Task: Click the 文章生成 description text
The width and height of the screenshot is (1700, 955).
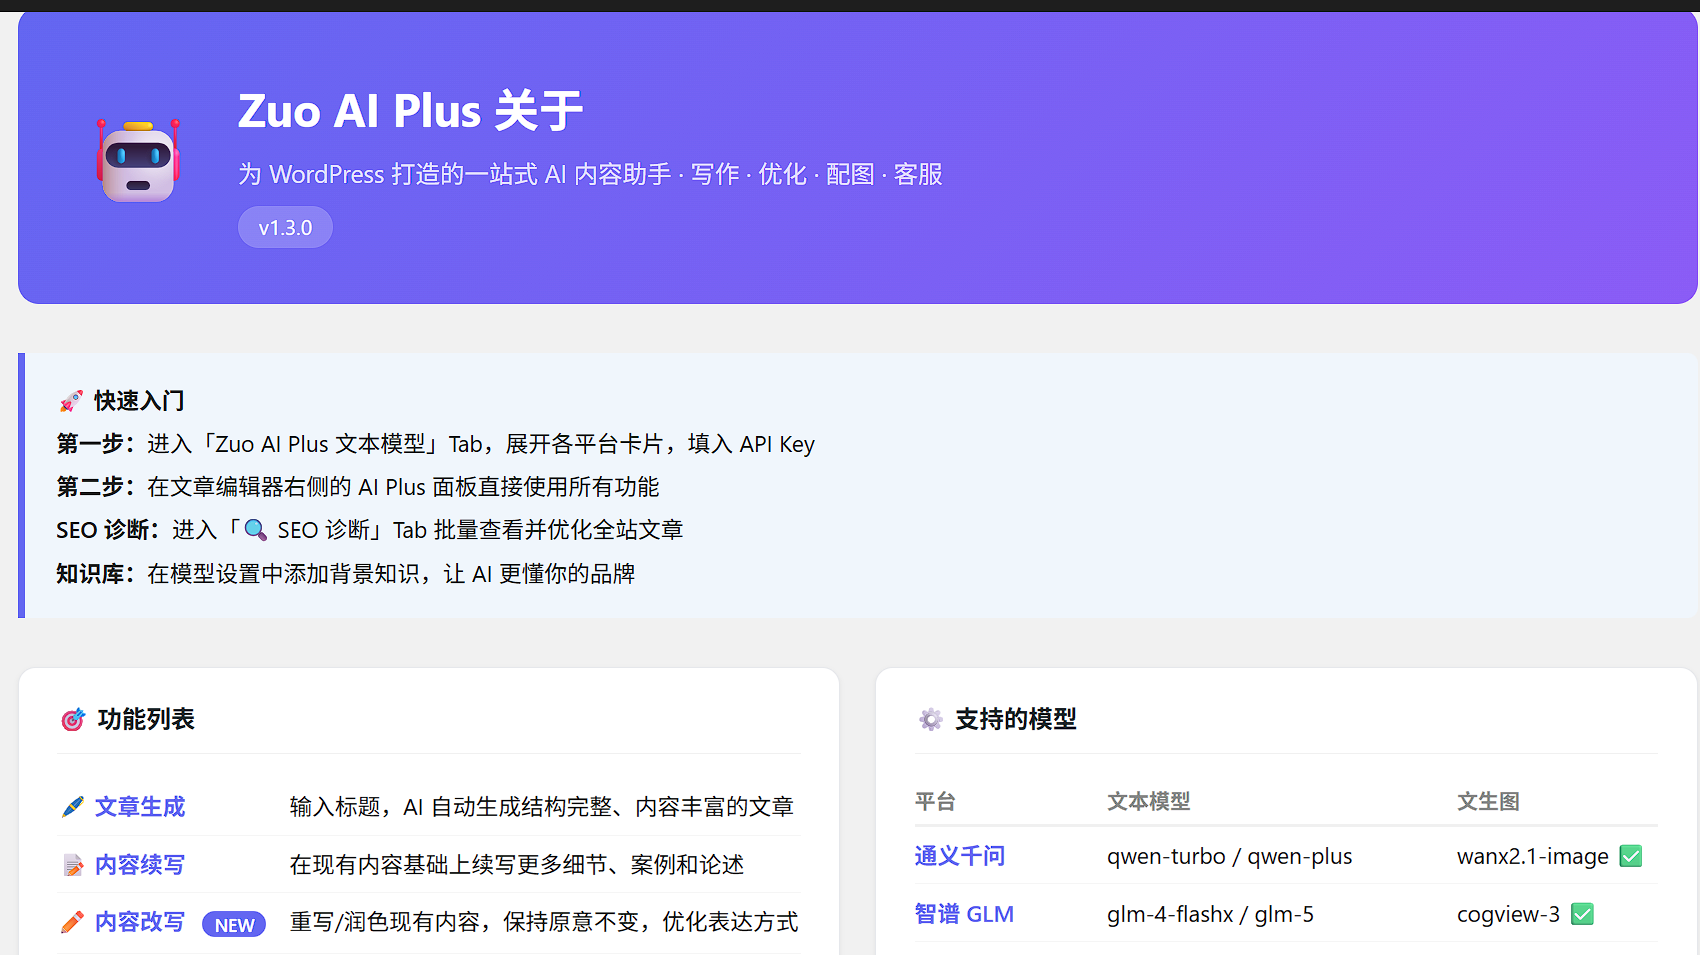Action: tap(541, 807)
